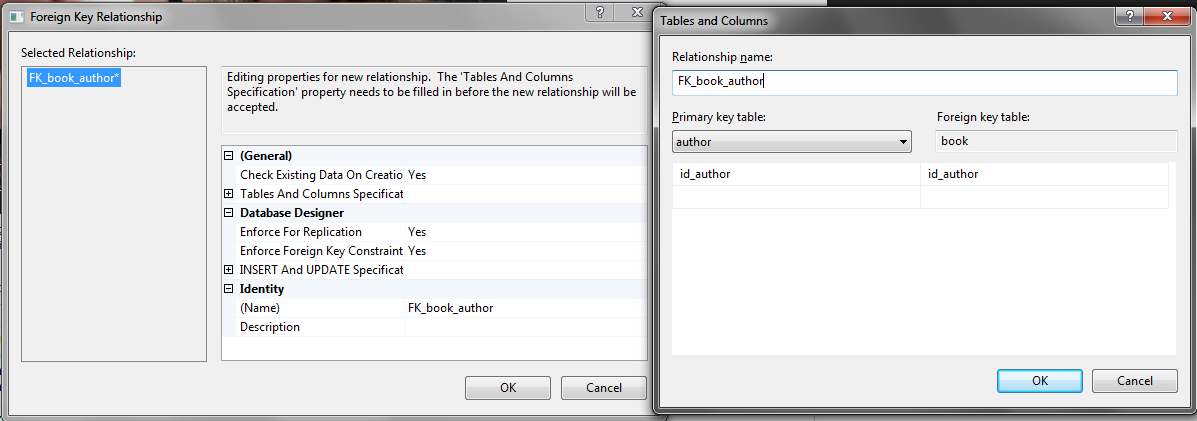Click Cancel in Foreign Key Relationship dialog
Image resolution: width=1197 pixels, height=421 pixels.
[604, 387]
